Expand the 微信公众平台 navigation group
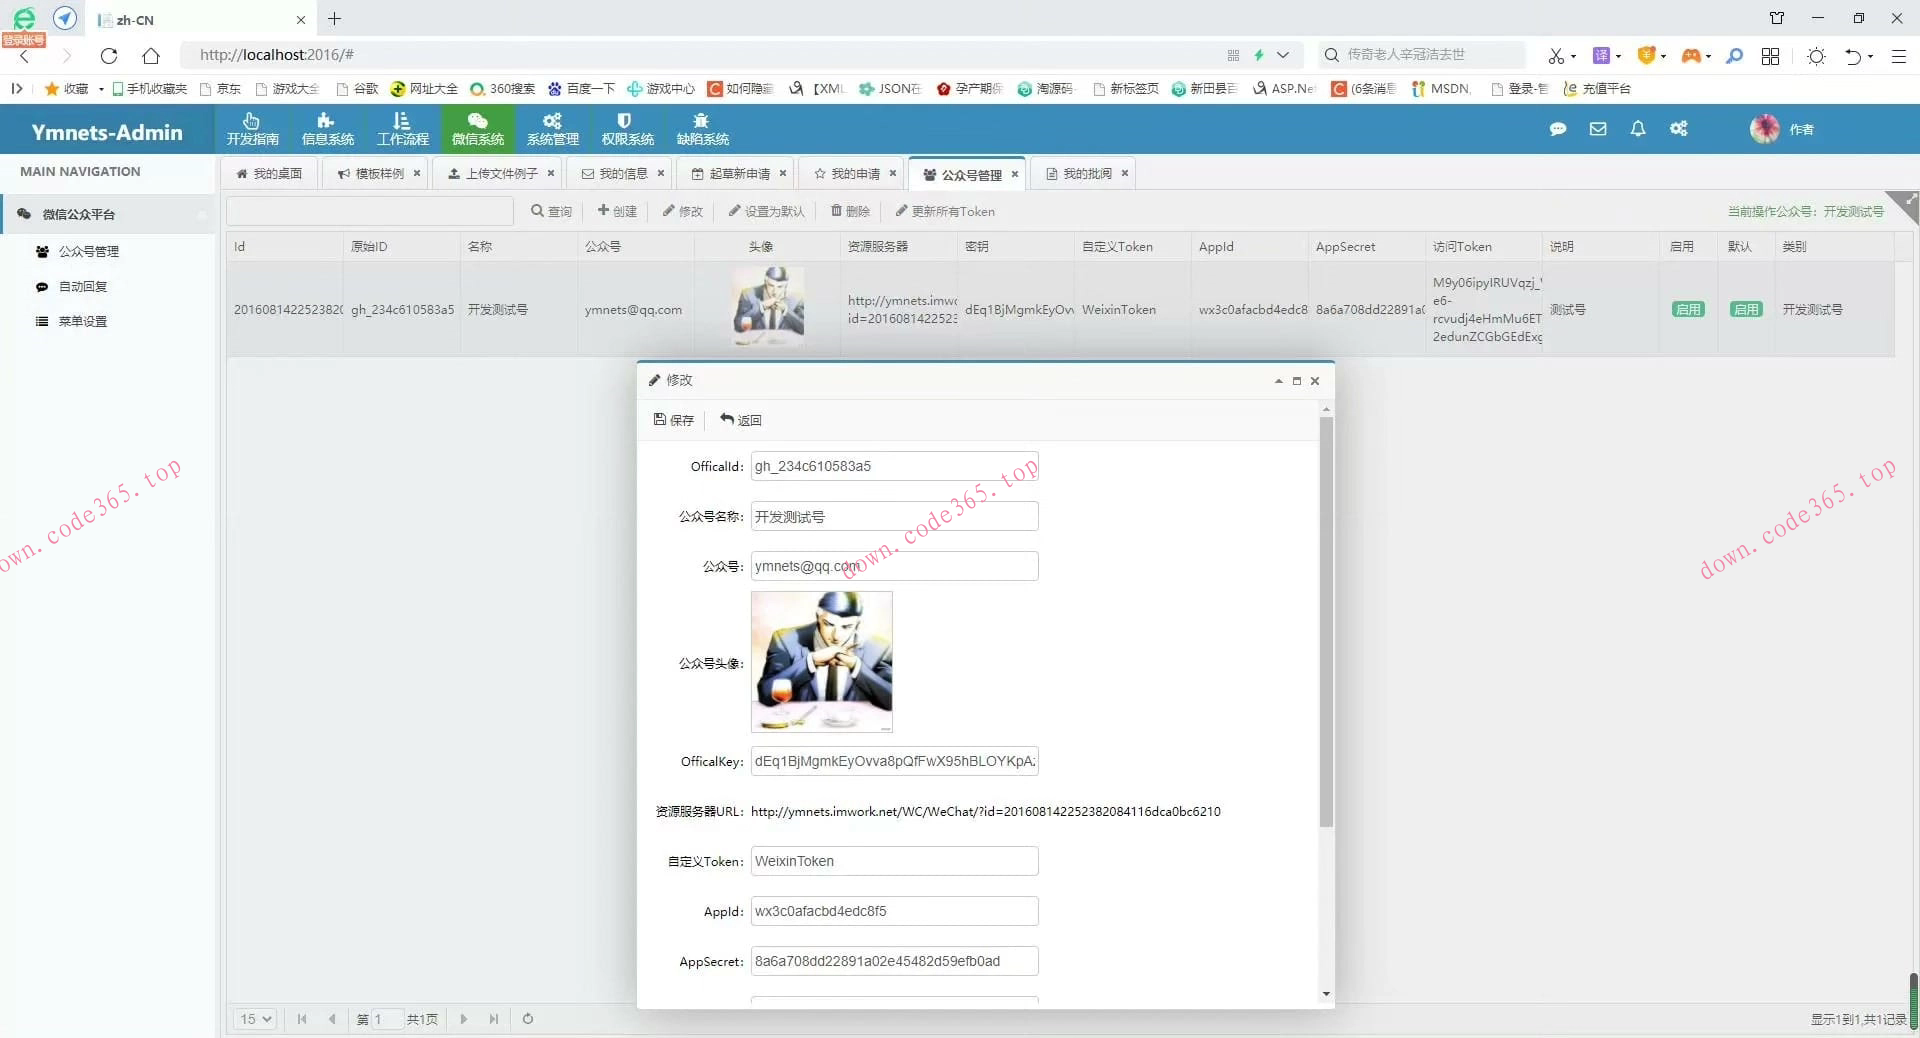 (x=108, y=214)
